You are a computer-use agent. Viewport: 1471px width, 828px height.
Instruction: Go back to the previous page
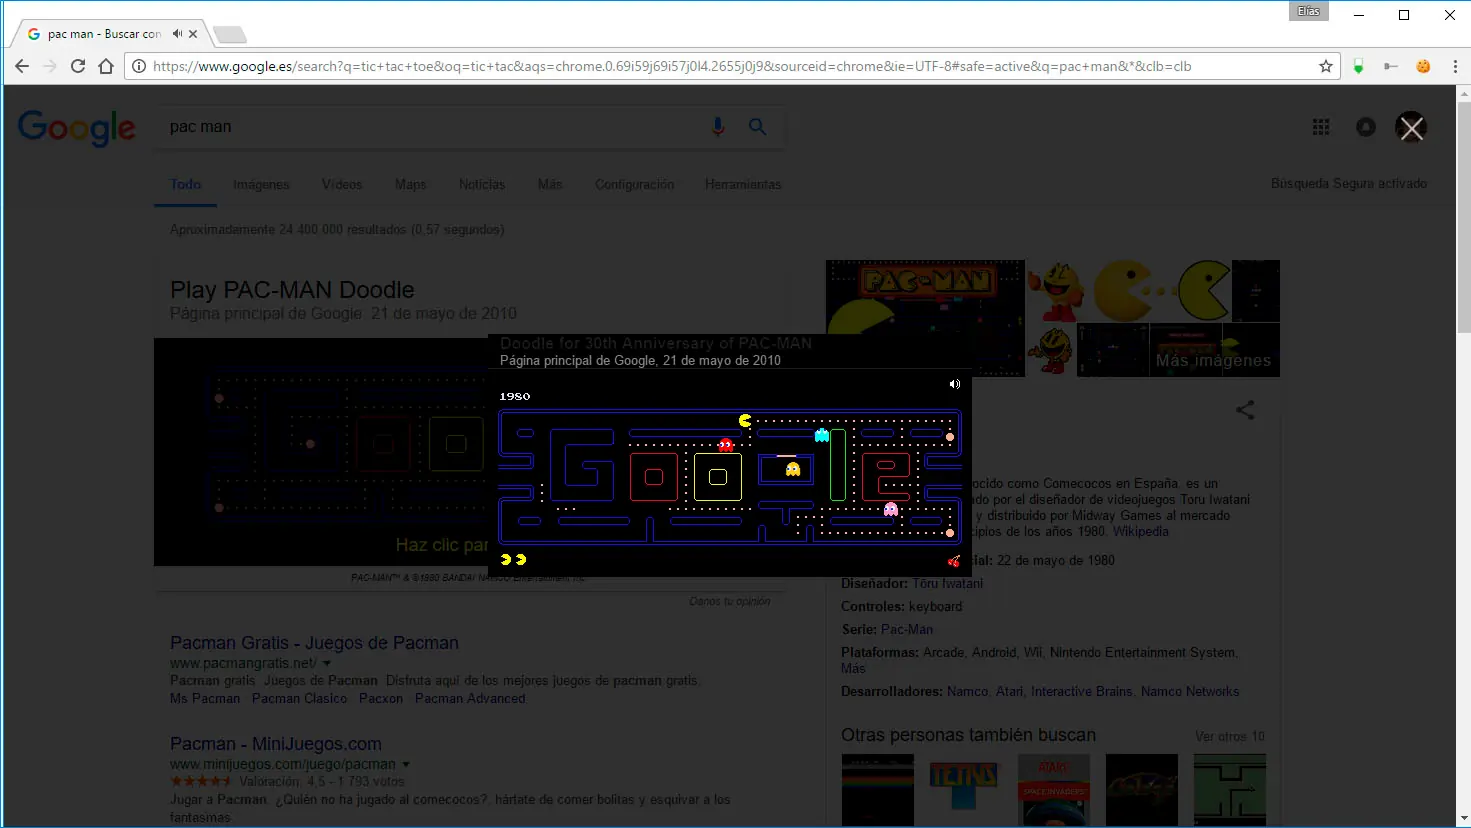coord(22,66)
